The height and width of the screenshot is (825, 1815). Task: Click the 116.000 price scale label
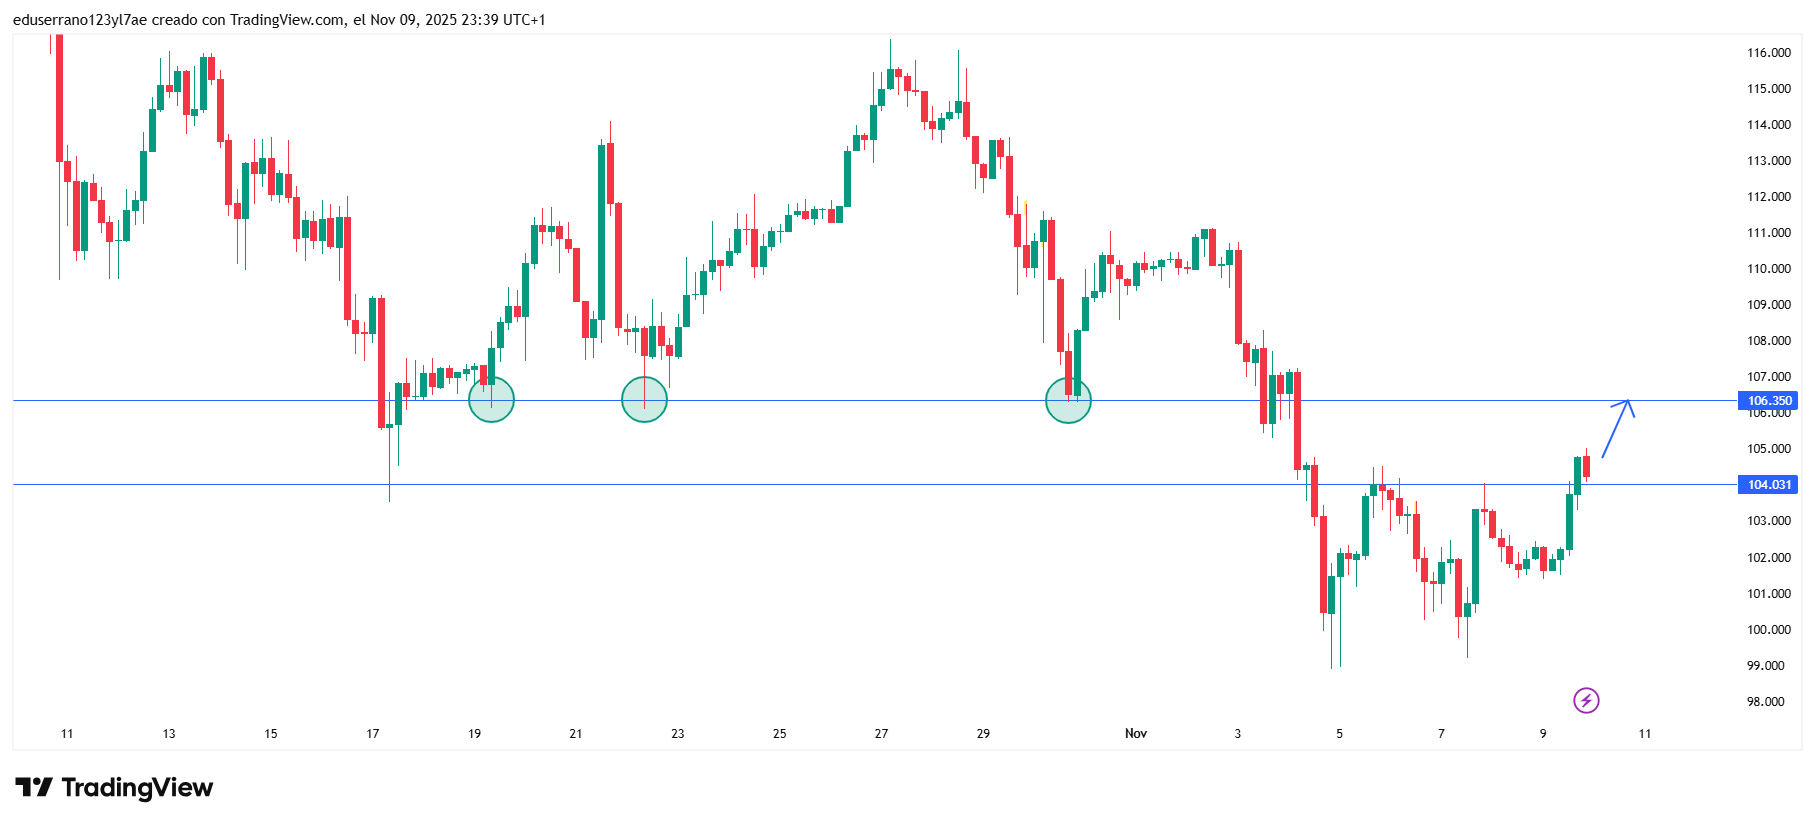[x=1768, y=53]
